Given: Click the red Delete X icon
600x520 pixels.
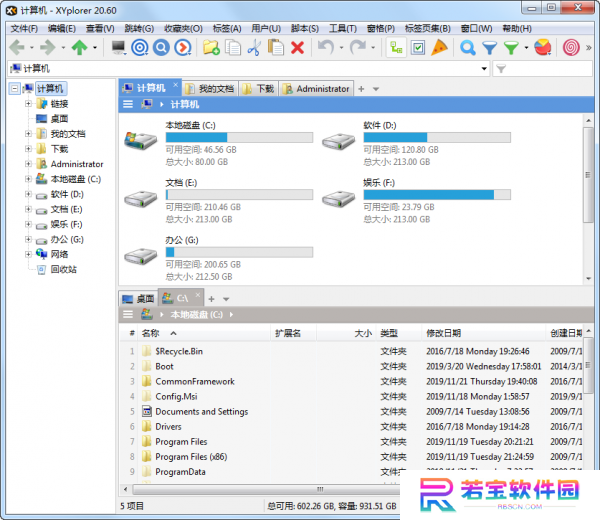Looking at the screenshot, I should (x=297, y=47).
